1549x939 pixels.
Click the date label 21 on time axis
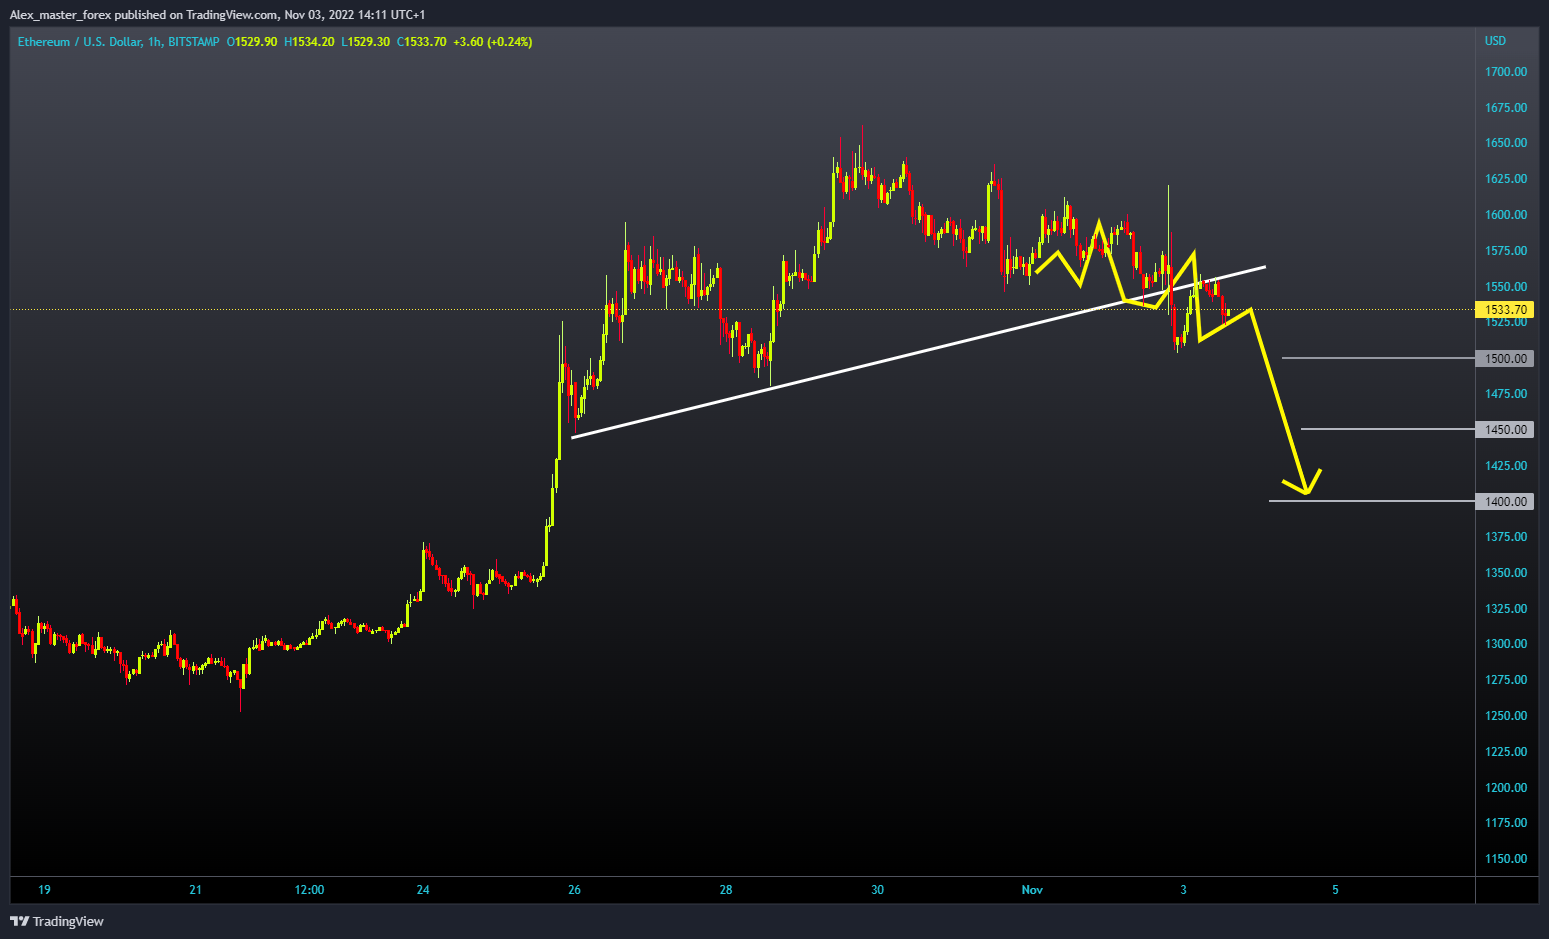tap(195, 890)
